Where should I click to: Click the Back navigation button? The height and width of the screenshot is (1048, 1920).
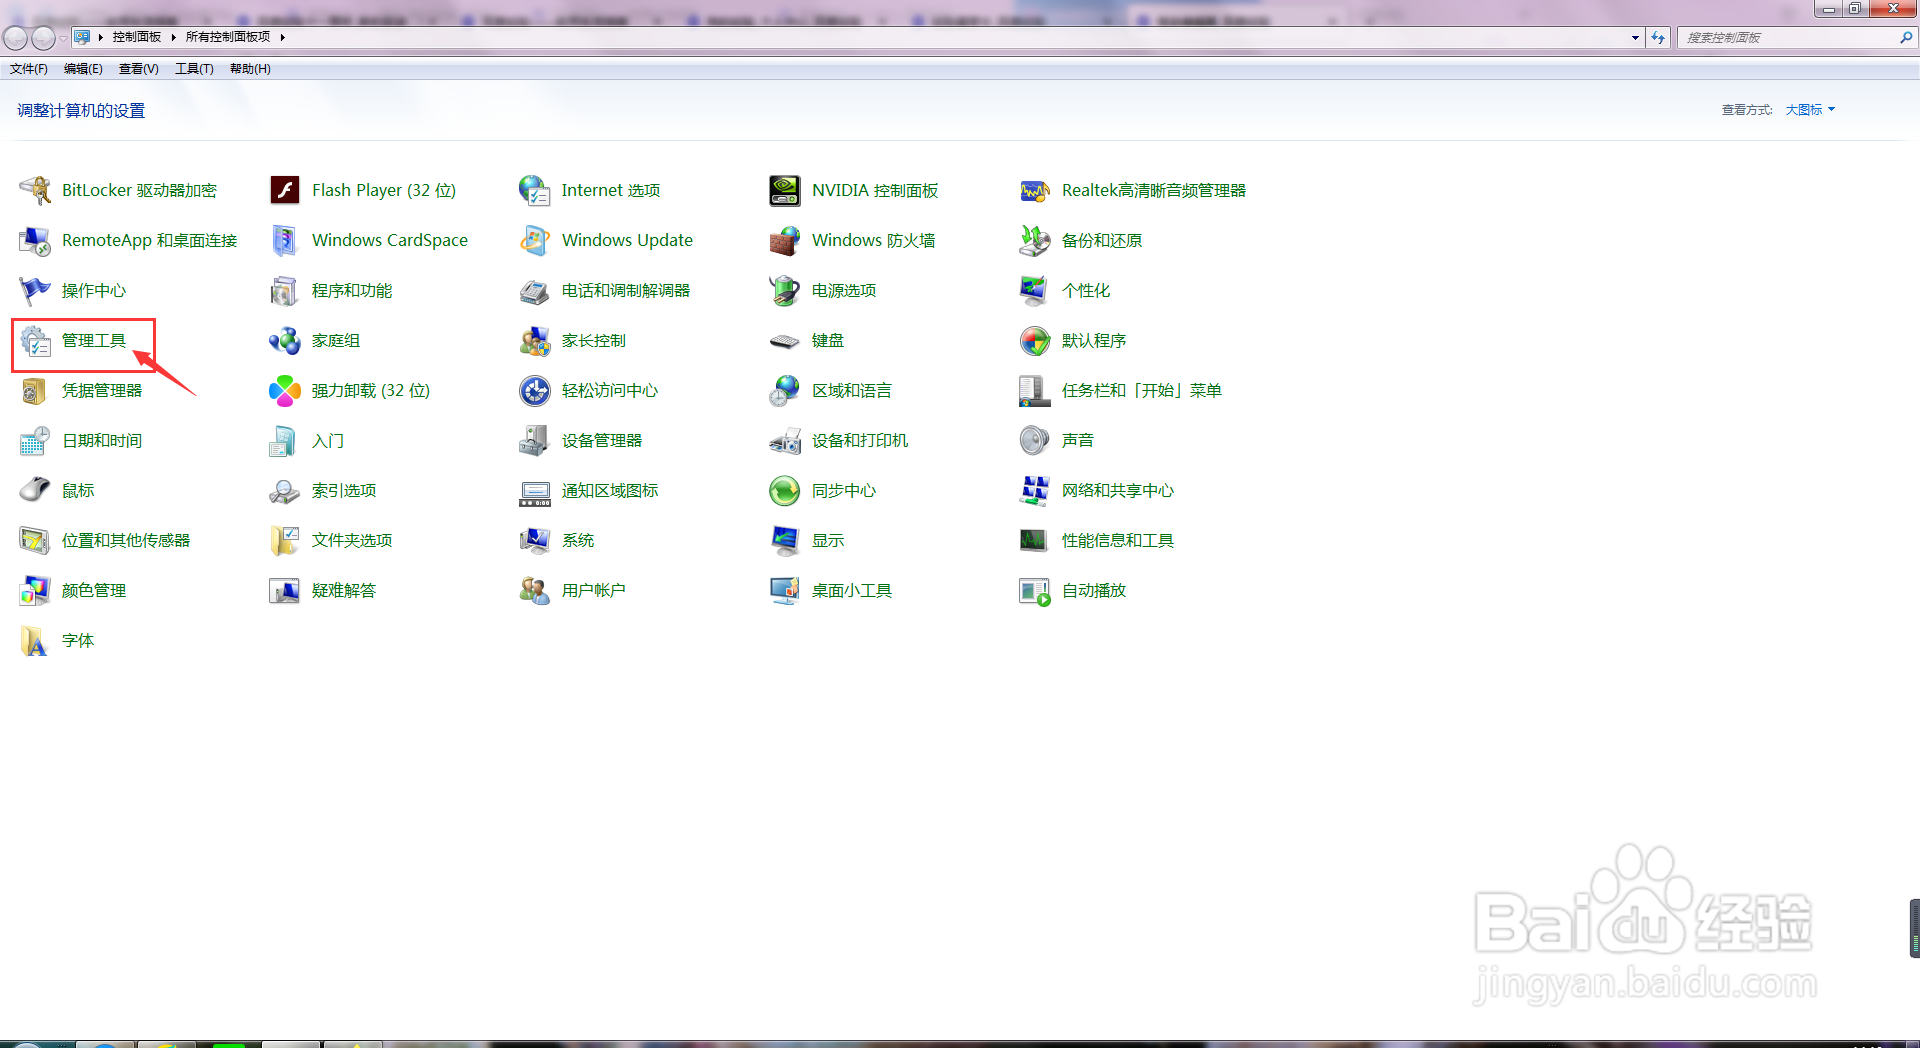[x=15, y=38]
